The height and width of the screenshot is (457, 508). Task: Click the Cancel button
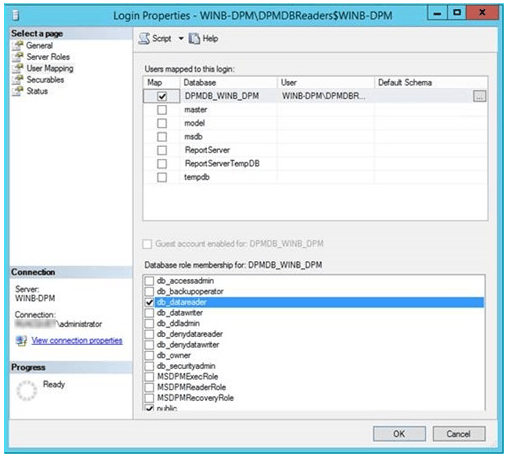pyautogui.click(x=459, y=434)
